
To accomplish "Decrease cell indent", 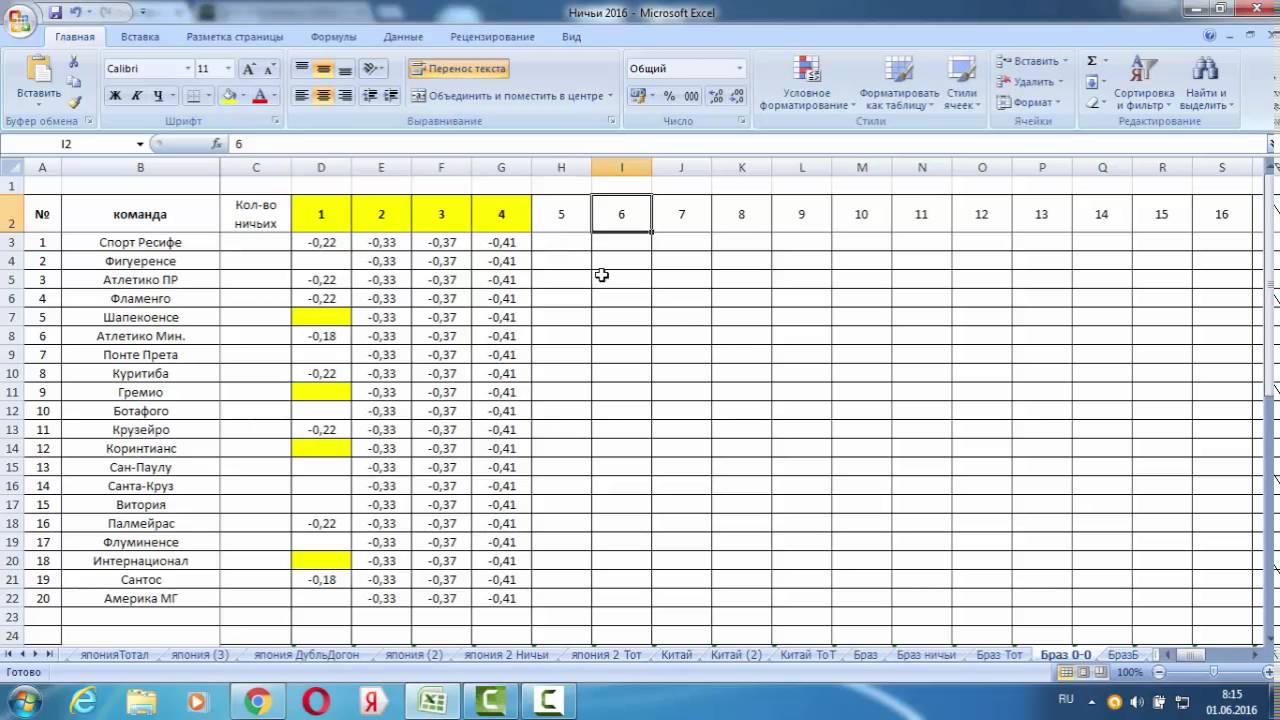I will coord(370,96).
